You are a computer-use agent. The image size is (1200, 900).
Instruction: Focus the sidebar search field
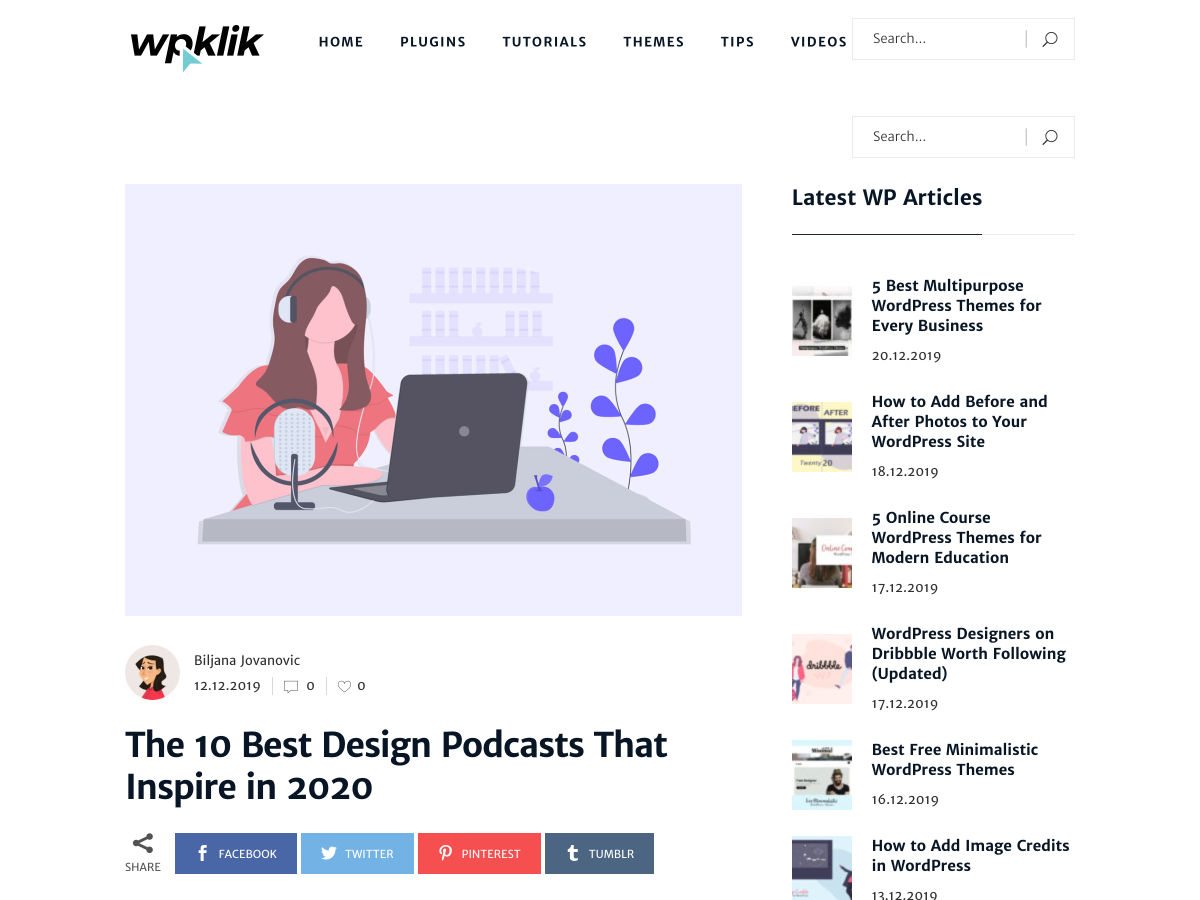tap(940, 137)
